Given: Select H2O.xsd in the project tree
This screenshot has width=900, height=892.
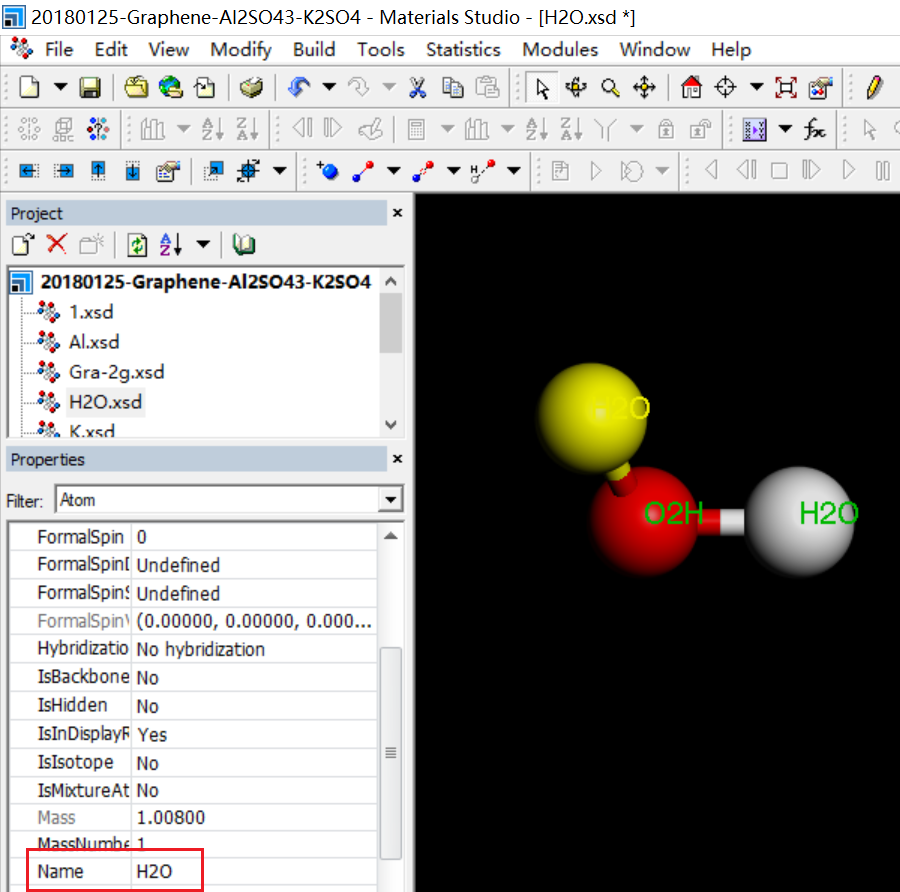Looking at the screenshot, I should coord(105,402).
